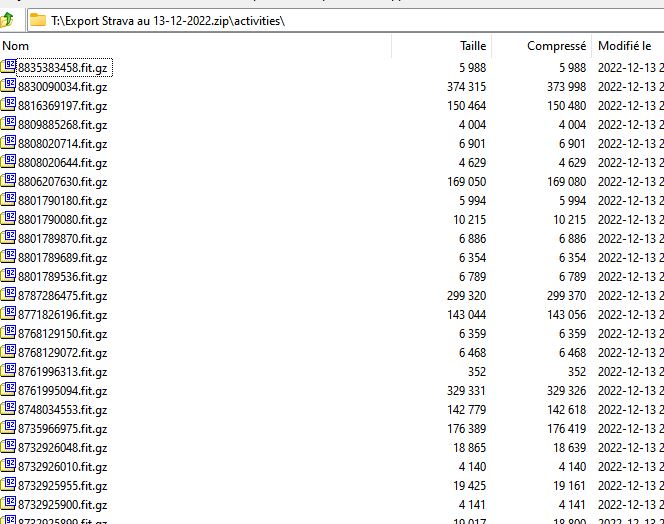The height and width of the screenshot is (524, 664).
Task: Click the archive path address field
Action: click(x=346, y=20)
